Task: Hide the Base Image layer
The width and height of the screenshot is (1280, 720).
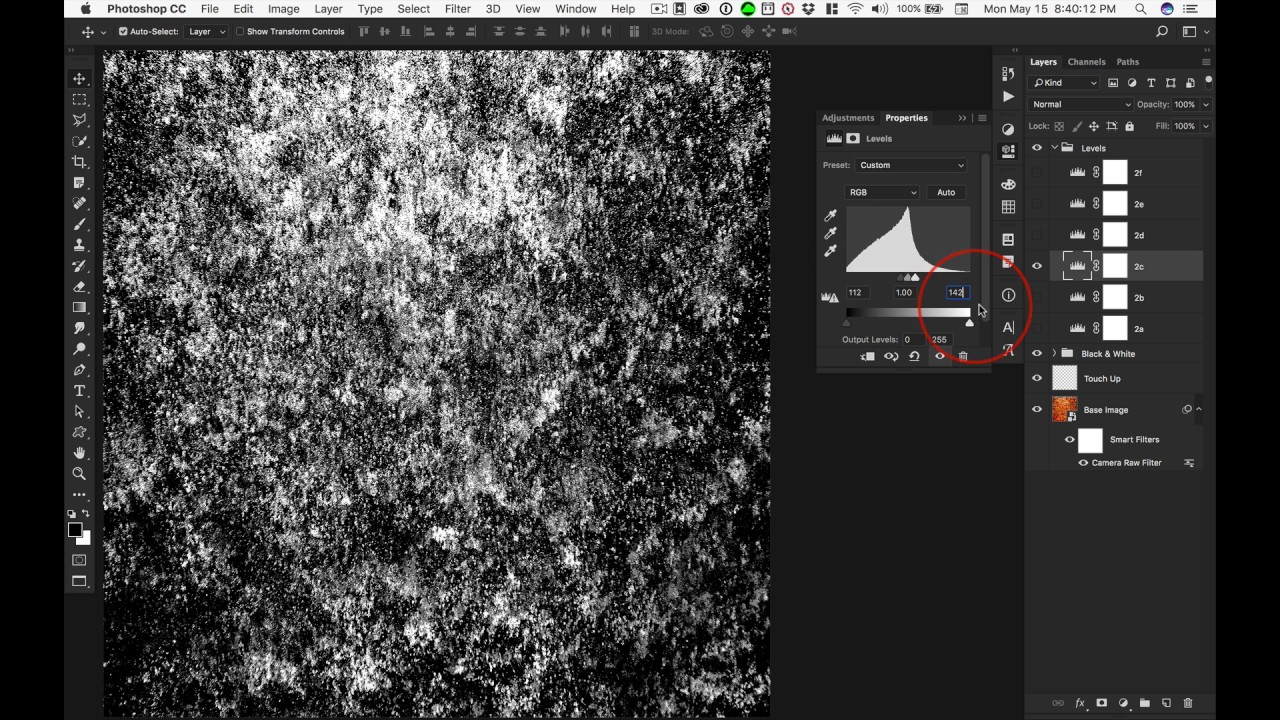Action: pyautogui.click(x=1037, y=409)
